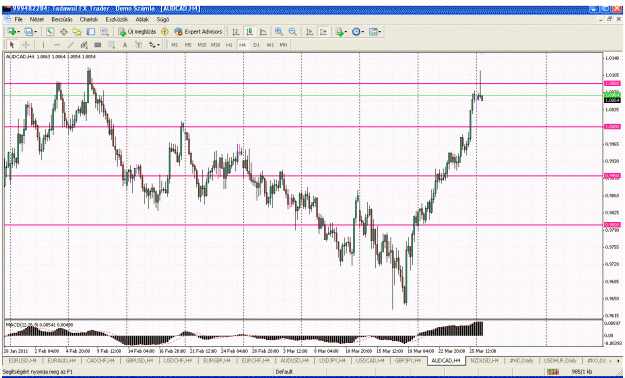Set the M15 timeframe

[202, 45]
